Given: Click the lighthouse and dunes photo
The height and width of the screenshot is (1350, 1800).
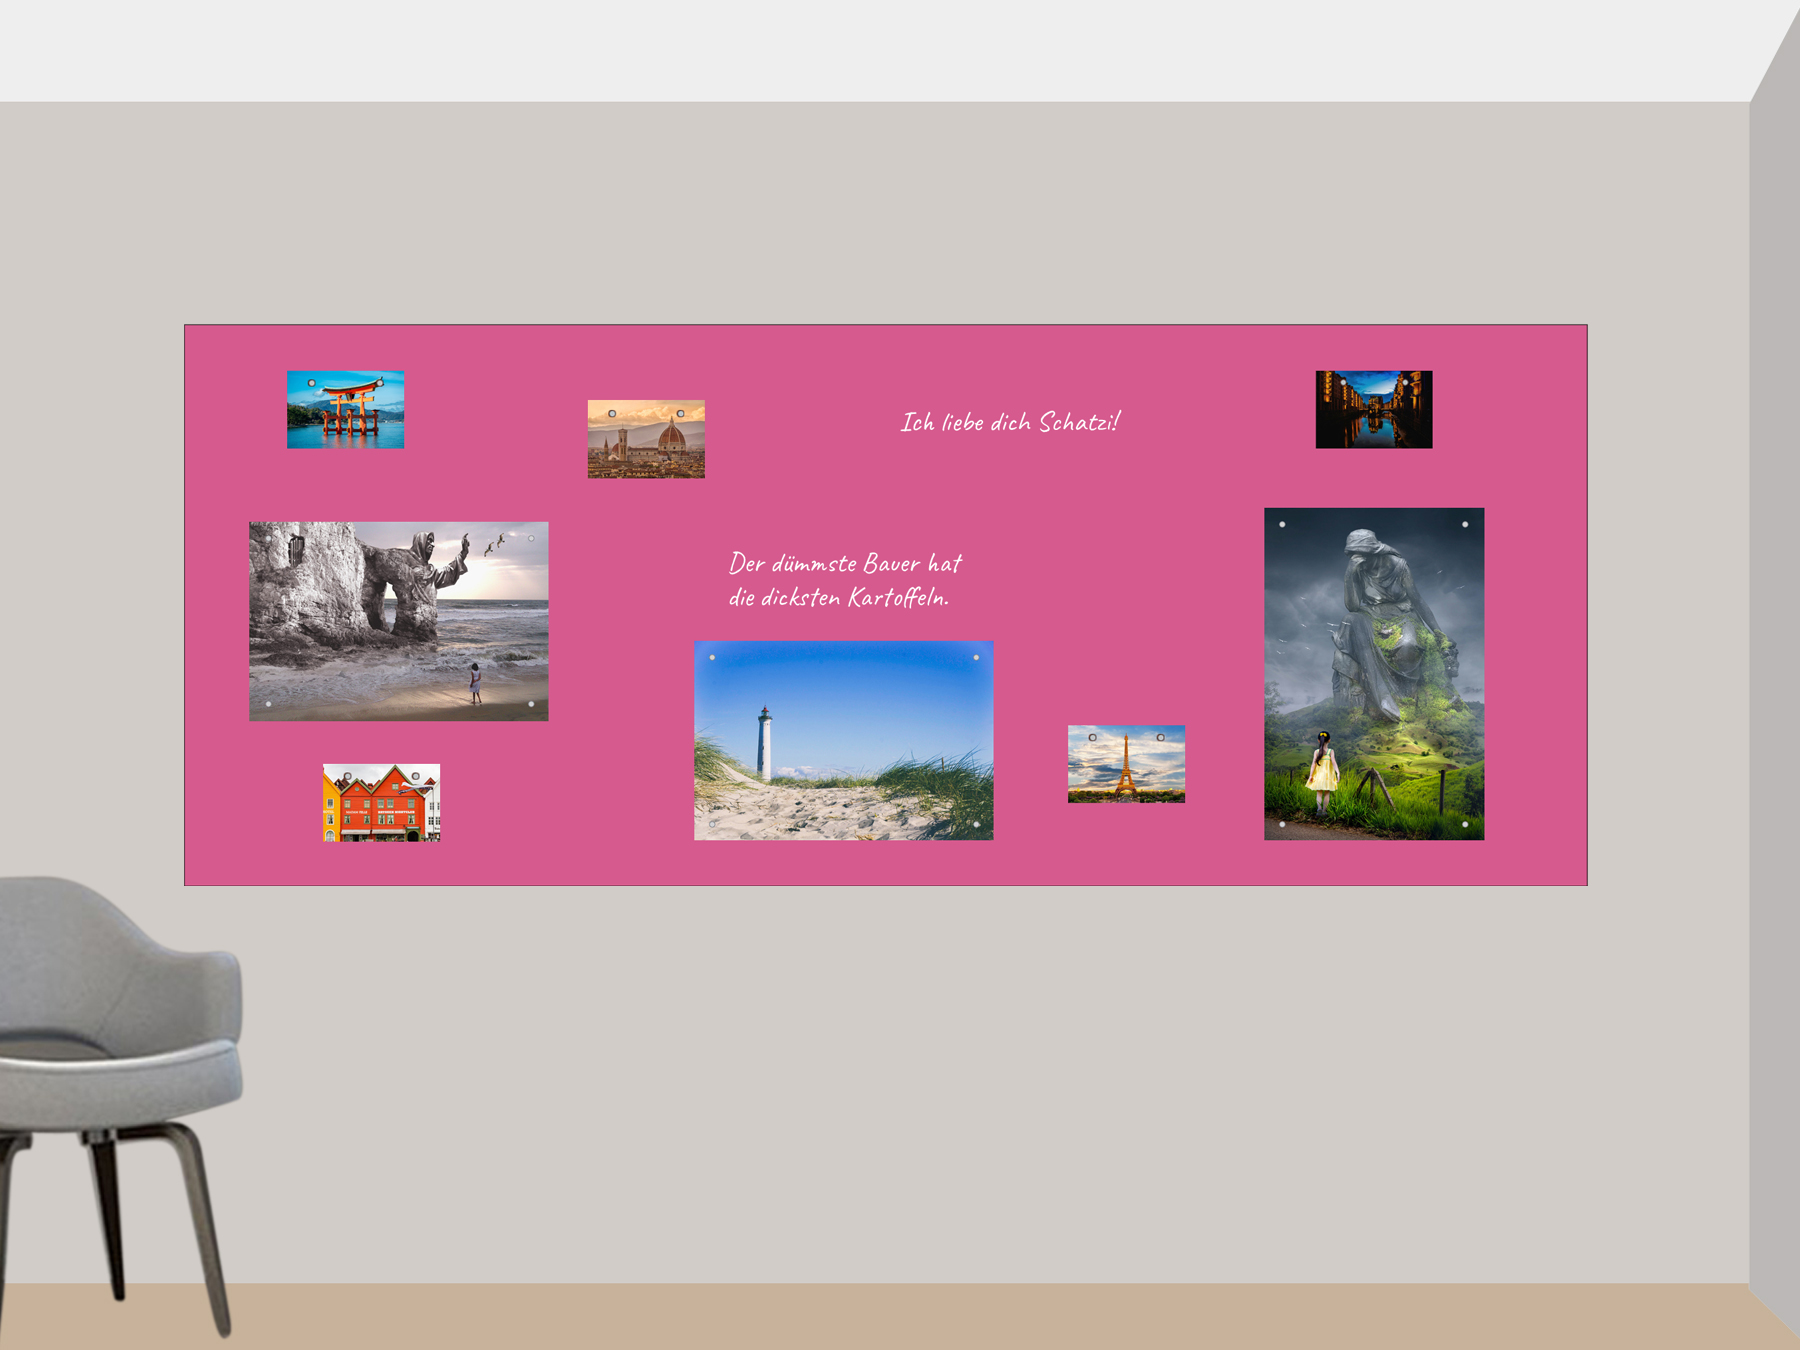Looking at the screenshot, I should pyautogui.click(x=843, y=741).
